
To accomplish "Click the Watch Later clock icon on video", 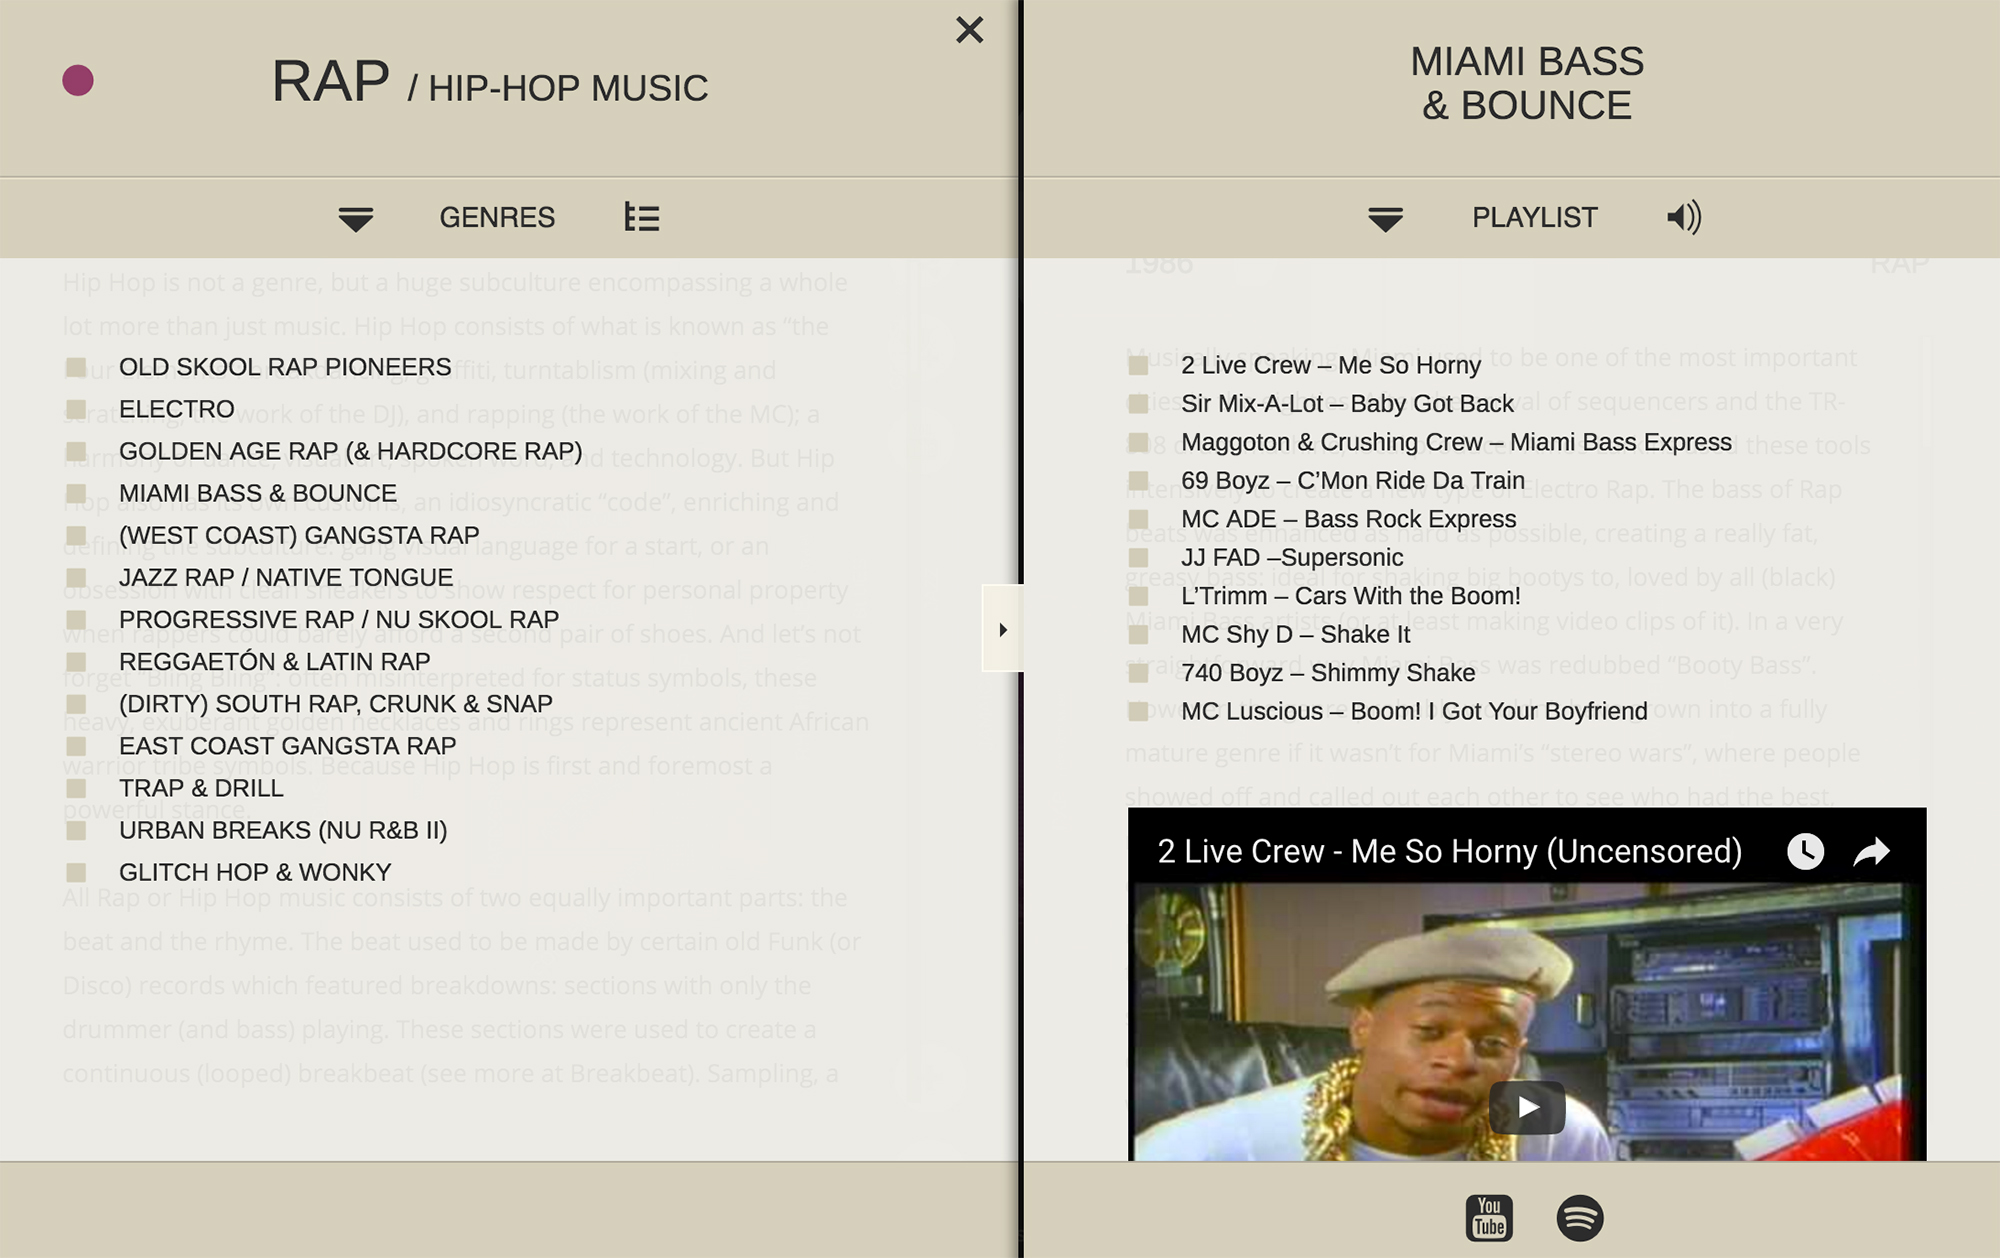I will [x=1805, y=851].
